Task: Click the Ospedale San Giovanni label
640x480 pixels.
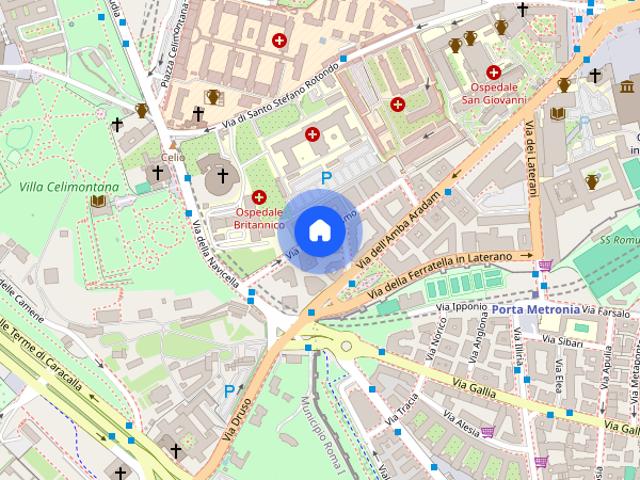Action: 494,93
